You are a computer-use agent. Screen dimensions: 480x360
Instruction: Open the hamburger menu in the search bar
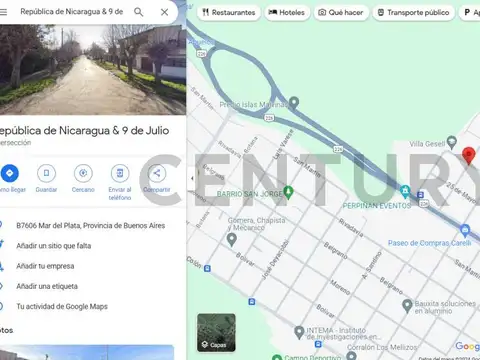(3, 12)
